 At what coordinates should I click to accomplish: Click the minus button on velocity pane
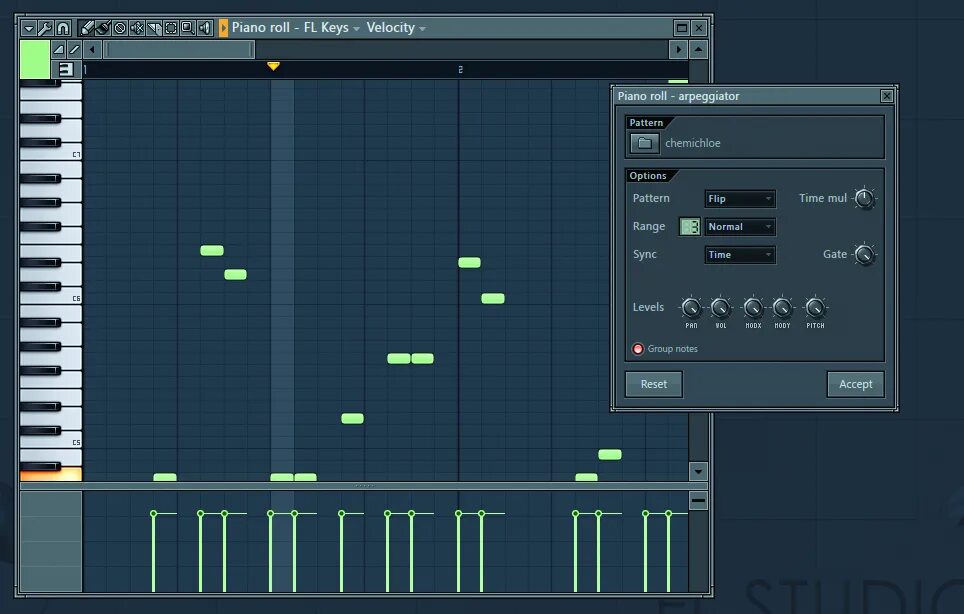click(698, 501)
